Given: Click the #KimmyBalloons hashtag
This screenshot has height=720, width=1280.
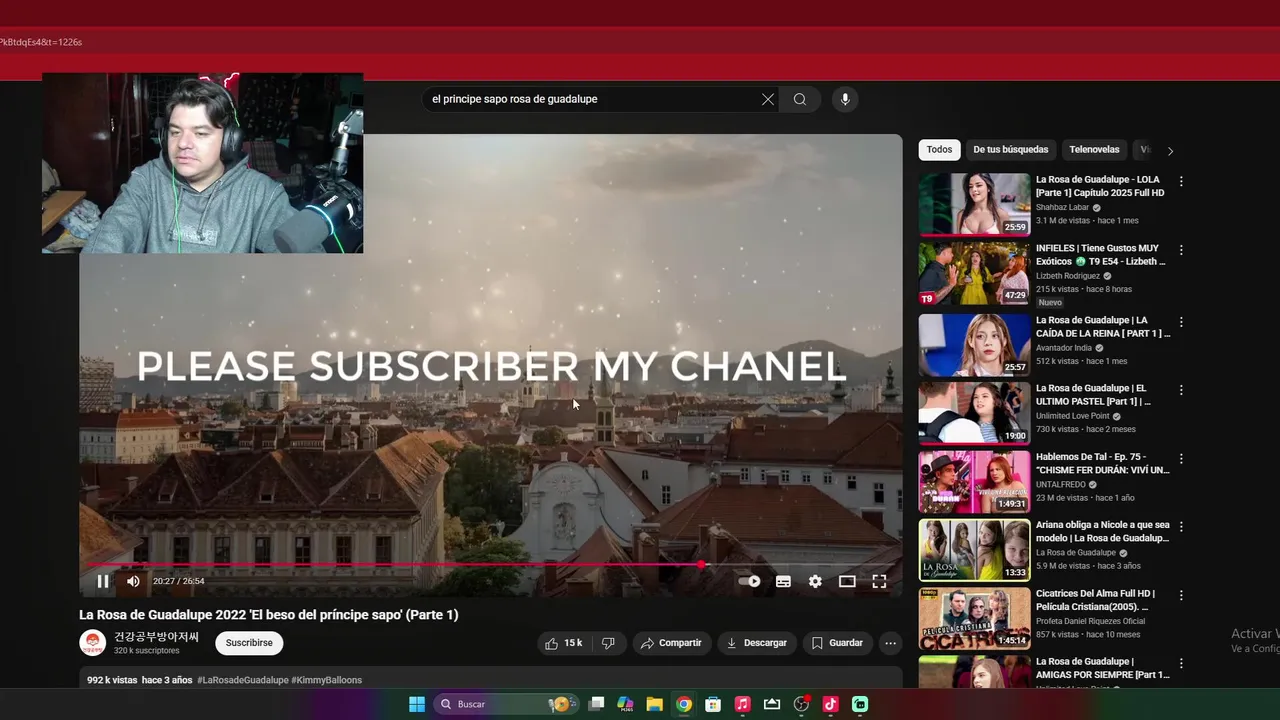Looking at the screenshot, I should 326,680.
